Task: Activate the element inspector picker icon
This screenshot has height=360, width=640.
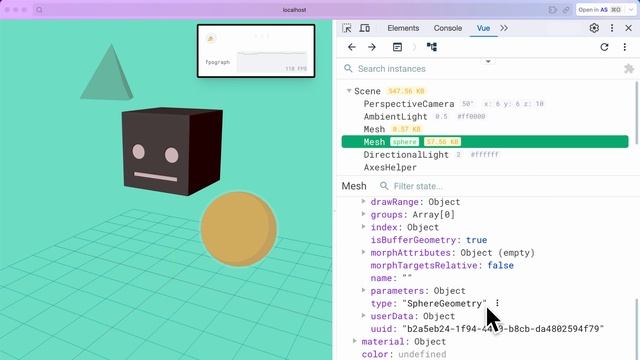Action: (347, 28)
